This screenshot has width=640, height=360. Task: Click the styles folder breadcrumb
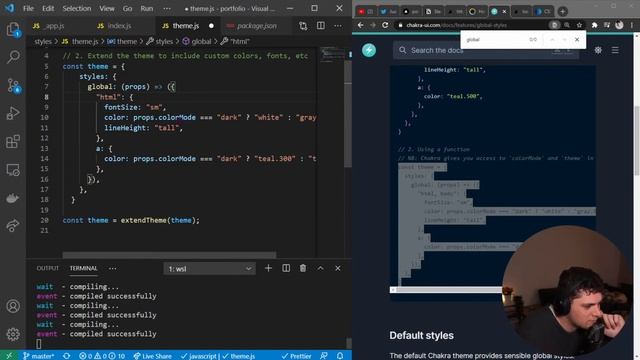[43, 41]
